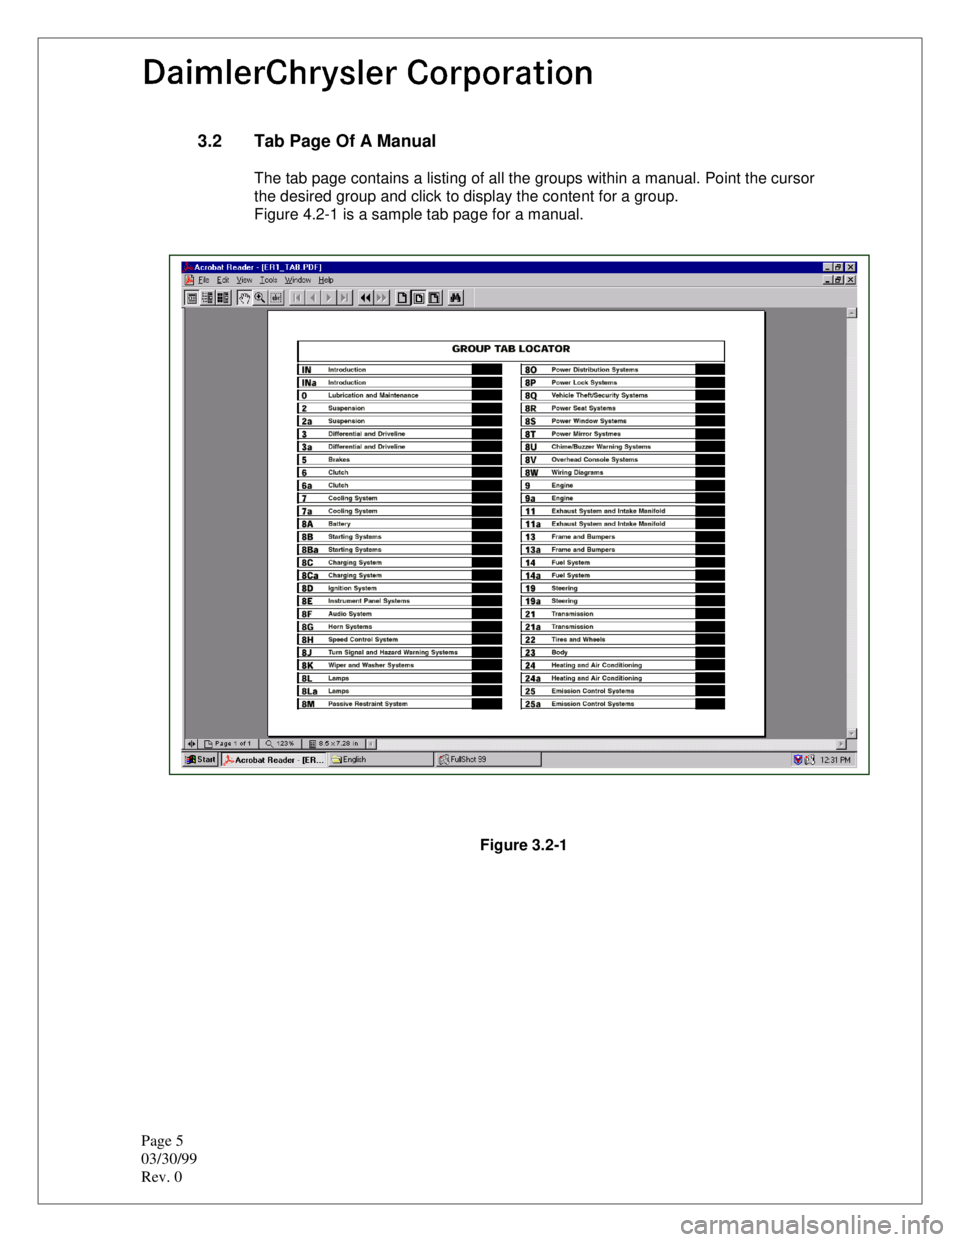Click the Go Forward double-arrow icon
Viewport: 960px width, 1242px height.
click(x=382, y=298)
